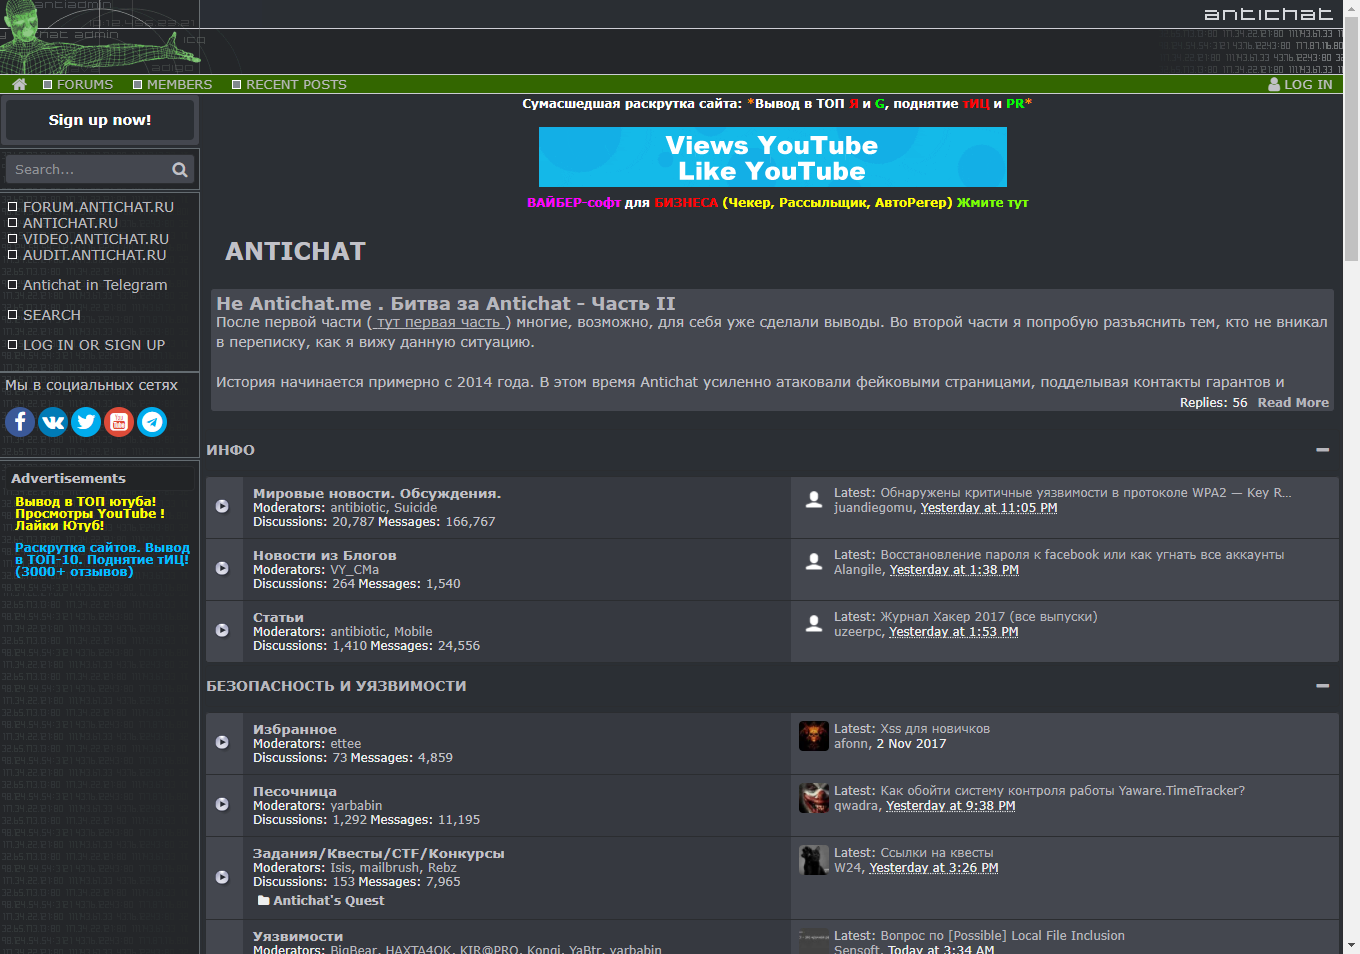This screenshot has width=1360, height=954.
Task: Click the search magnifier icon
Action: 180,170
